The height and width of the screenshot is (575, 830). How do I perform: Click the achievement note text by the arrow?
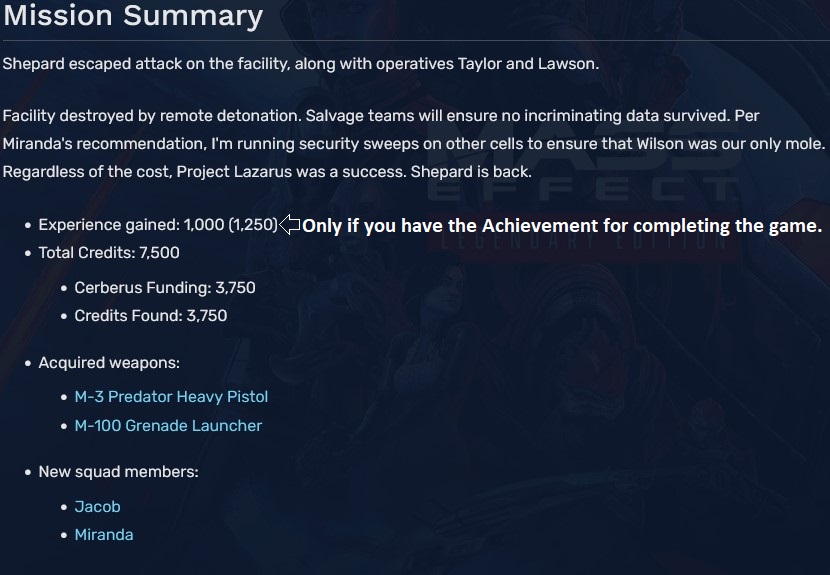tap(562, 226)
